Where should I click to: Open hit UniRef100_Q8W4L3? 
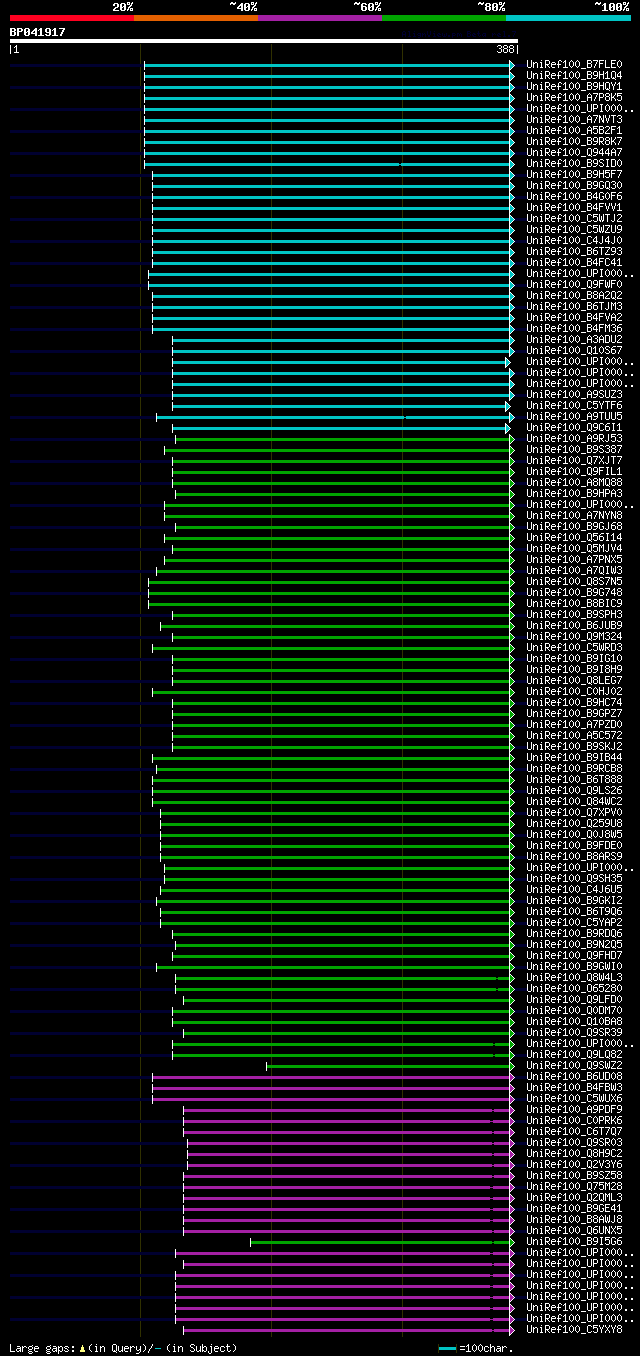point(574,978)
